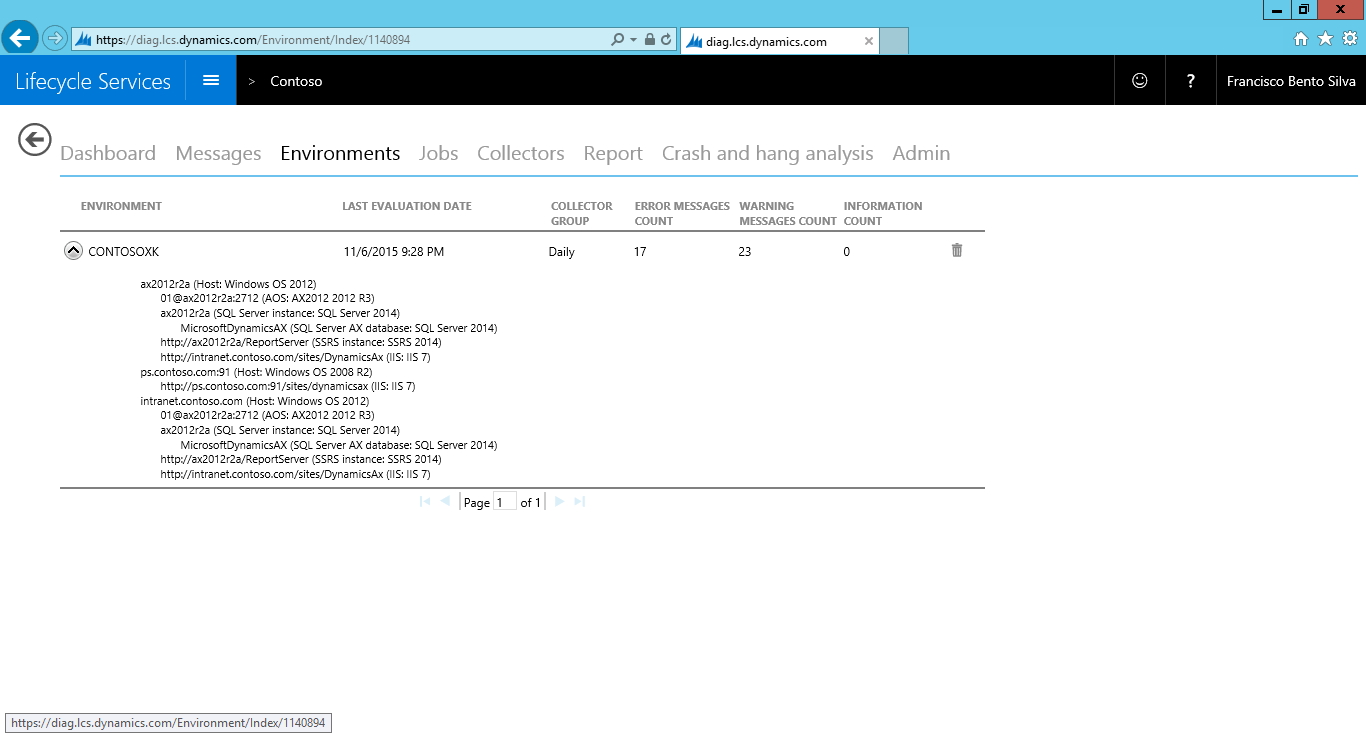Select ps.contoso.com:91 host row
Viewport: 1366px width, 738px height.
(x=256, y=372)
